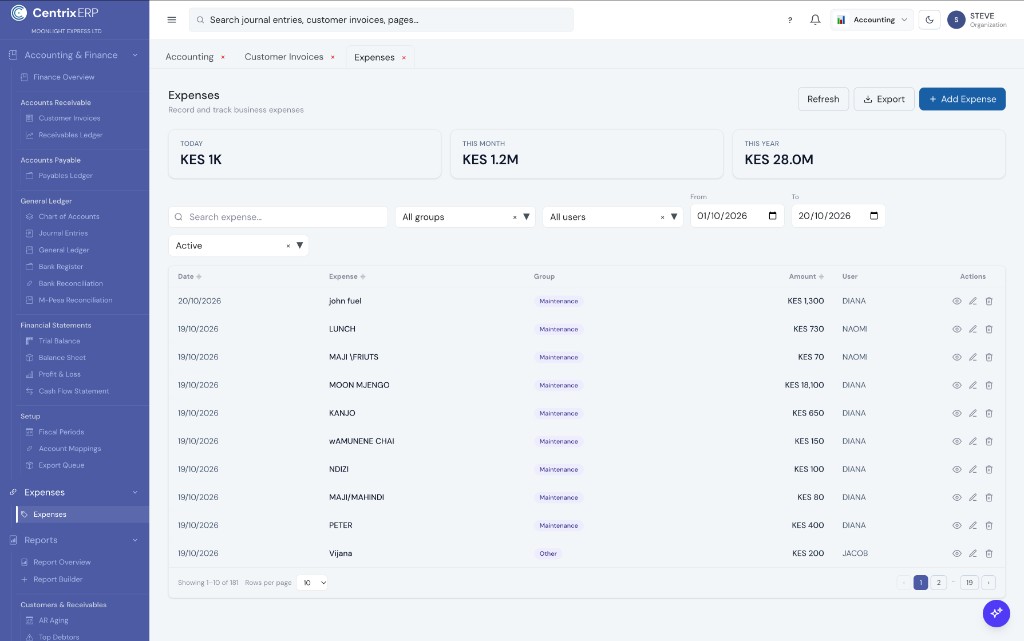
Task: Toggle the sidebar hamburger menu
Action: point(172,20)
